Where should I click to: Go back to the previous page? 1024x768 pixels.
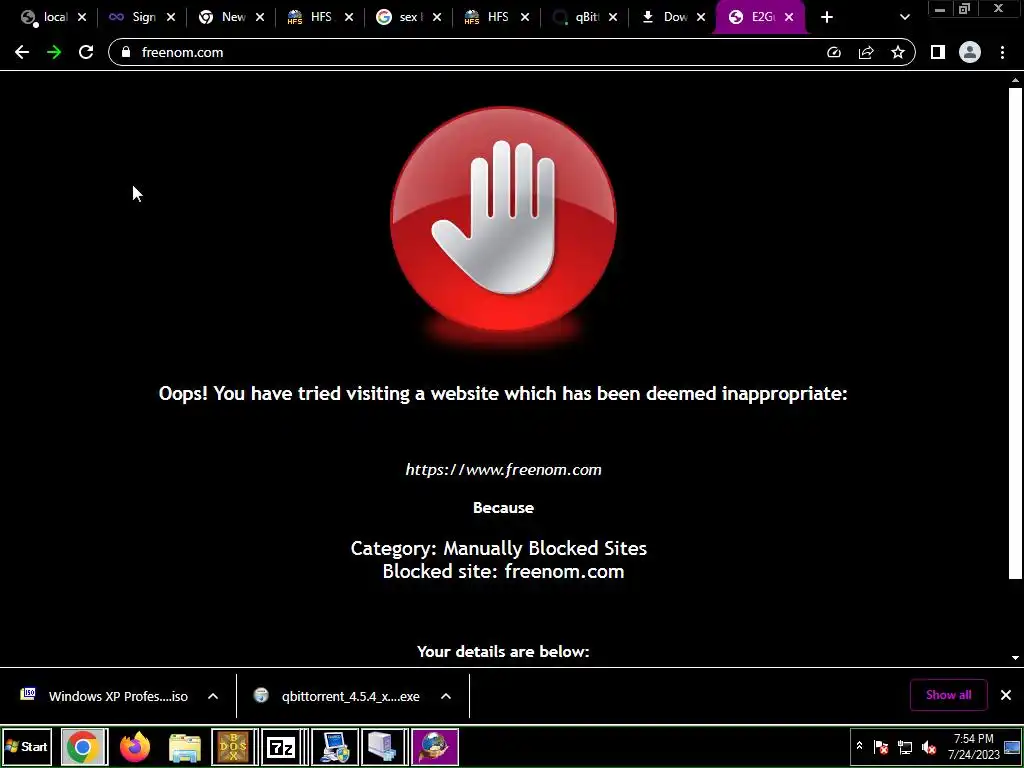click(22, 52)
